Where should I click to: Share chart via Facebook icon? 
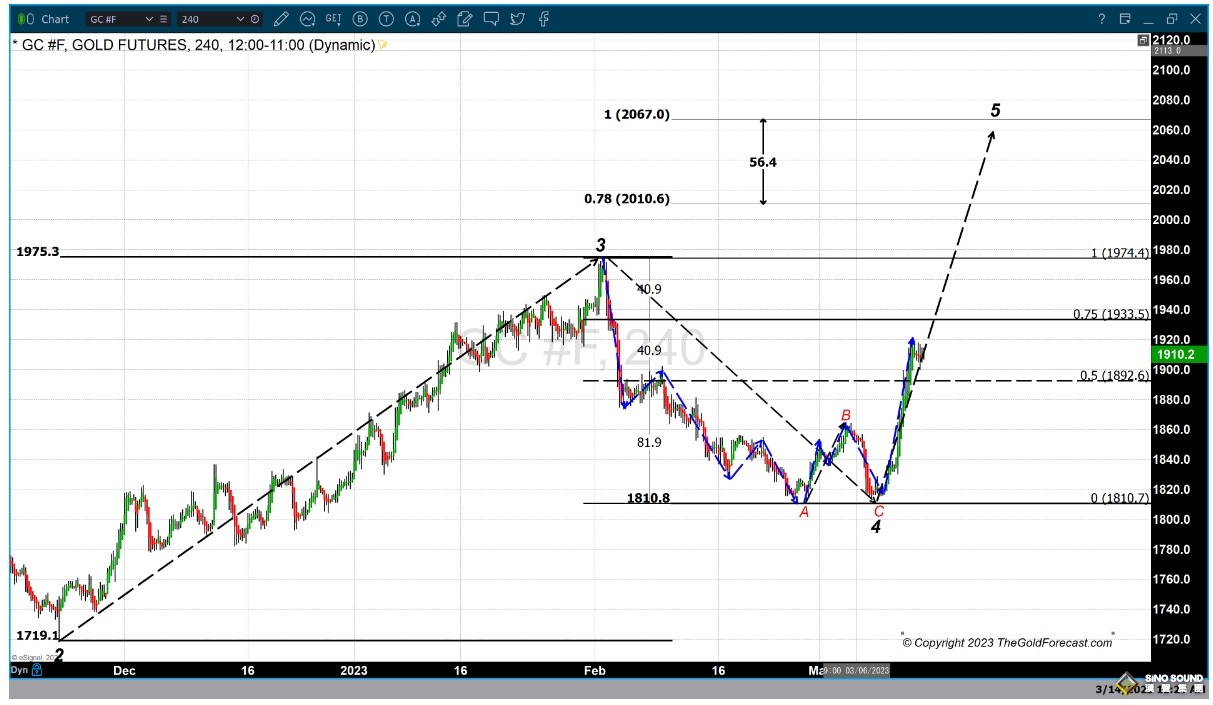tap(542, 19)
